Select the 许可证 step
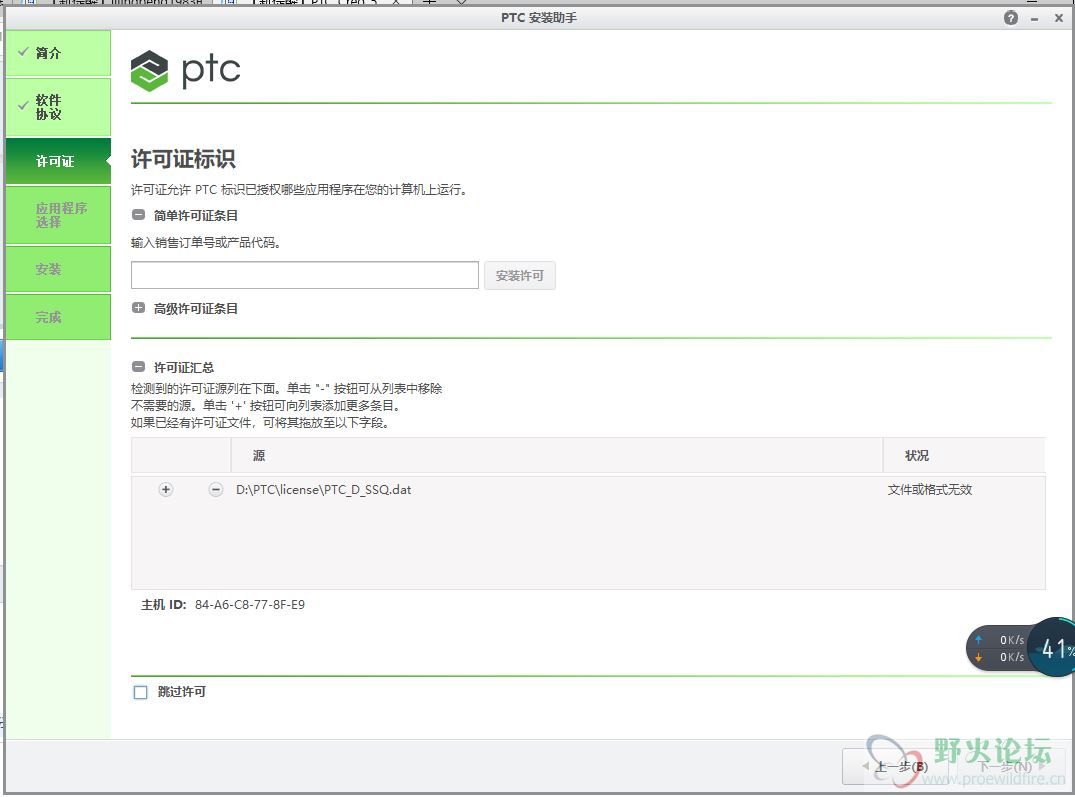This screenshot has width=1075, height=797. (x=58, y=161)
